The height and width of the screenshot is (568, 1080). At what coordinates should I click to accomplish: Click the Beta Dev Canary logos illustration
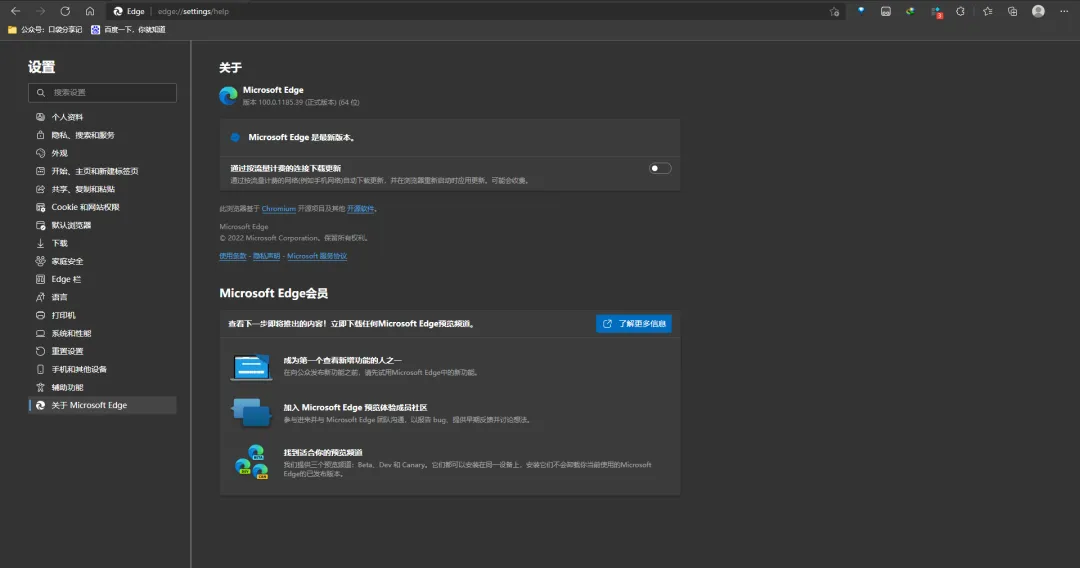pos(251,462)
